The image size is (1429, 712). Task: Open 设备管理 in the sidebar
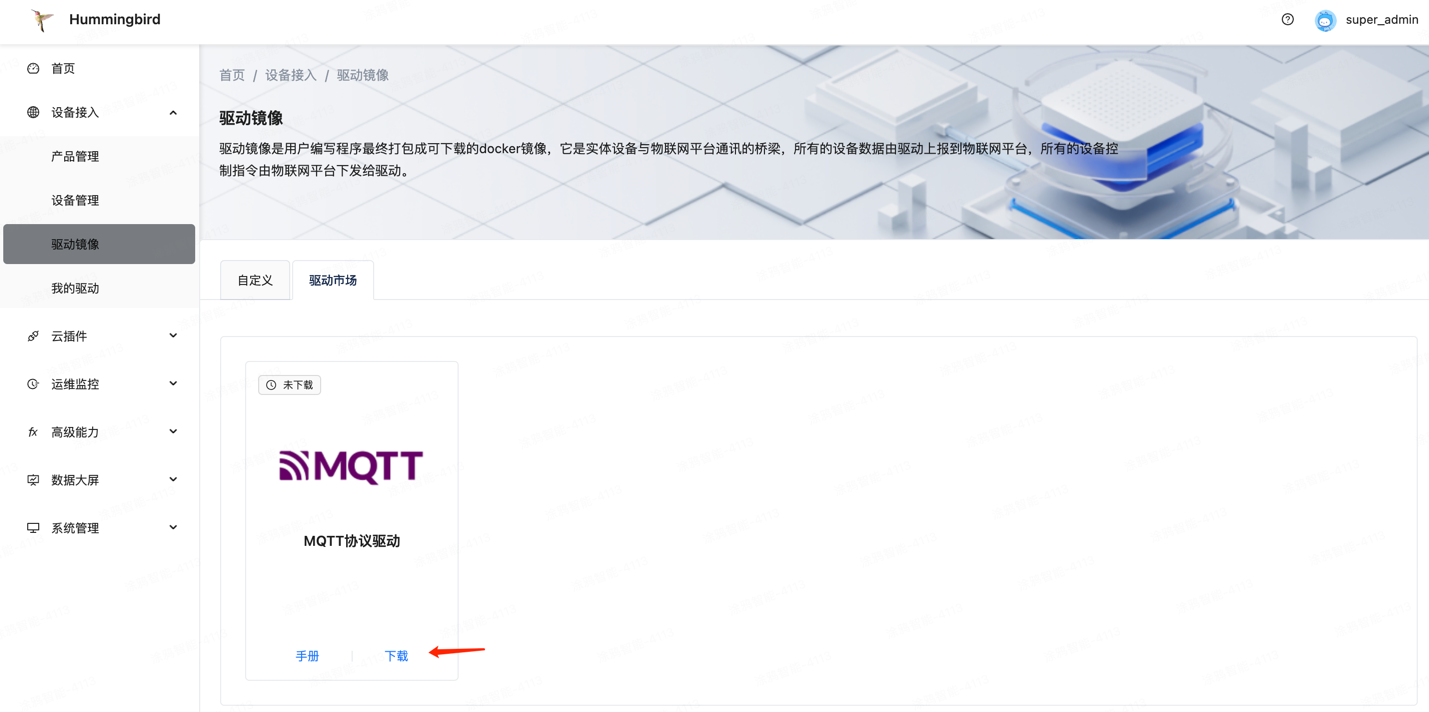pos(77,200)
